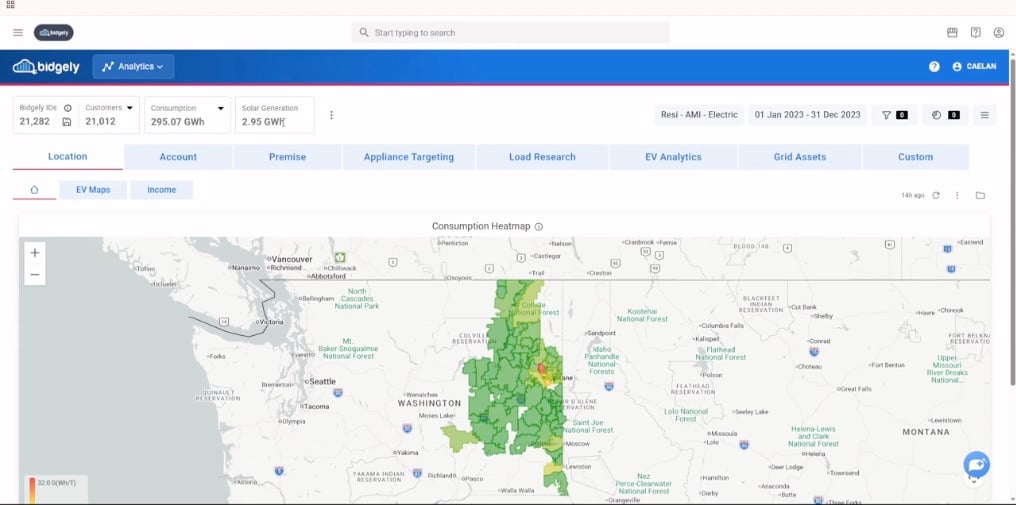
Task: Zoom in on the map
Action: pos(35,253)
